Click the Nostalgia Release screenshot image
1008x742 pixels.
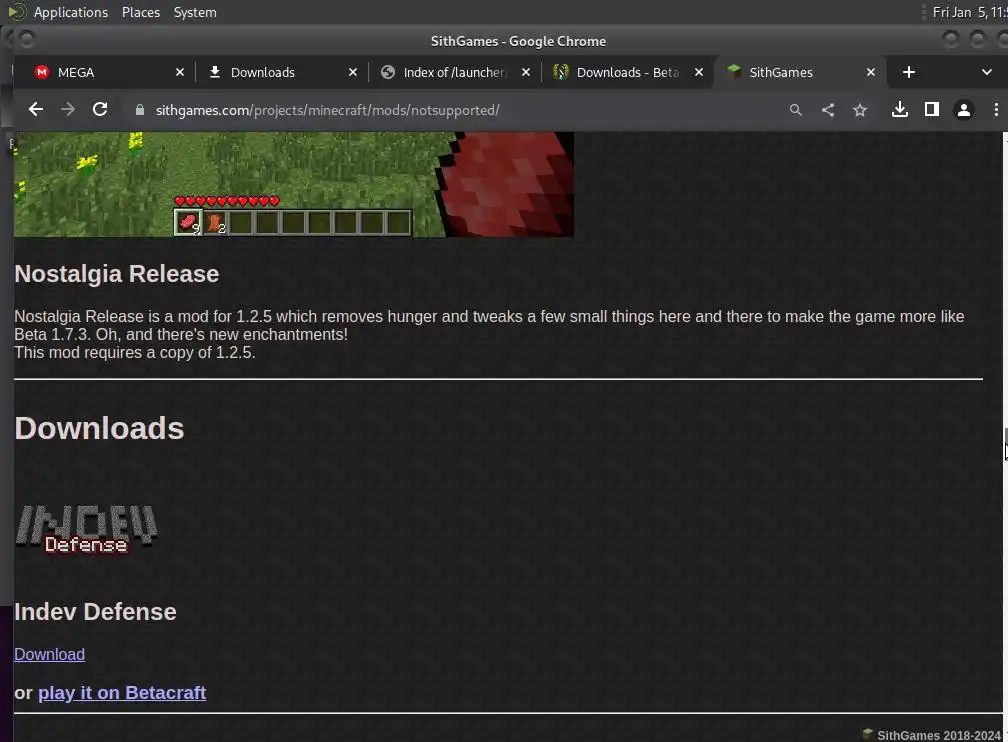point(294,185)
